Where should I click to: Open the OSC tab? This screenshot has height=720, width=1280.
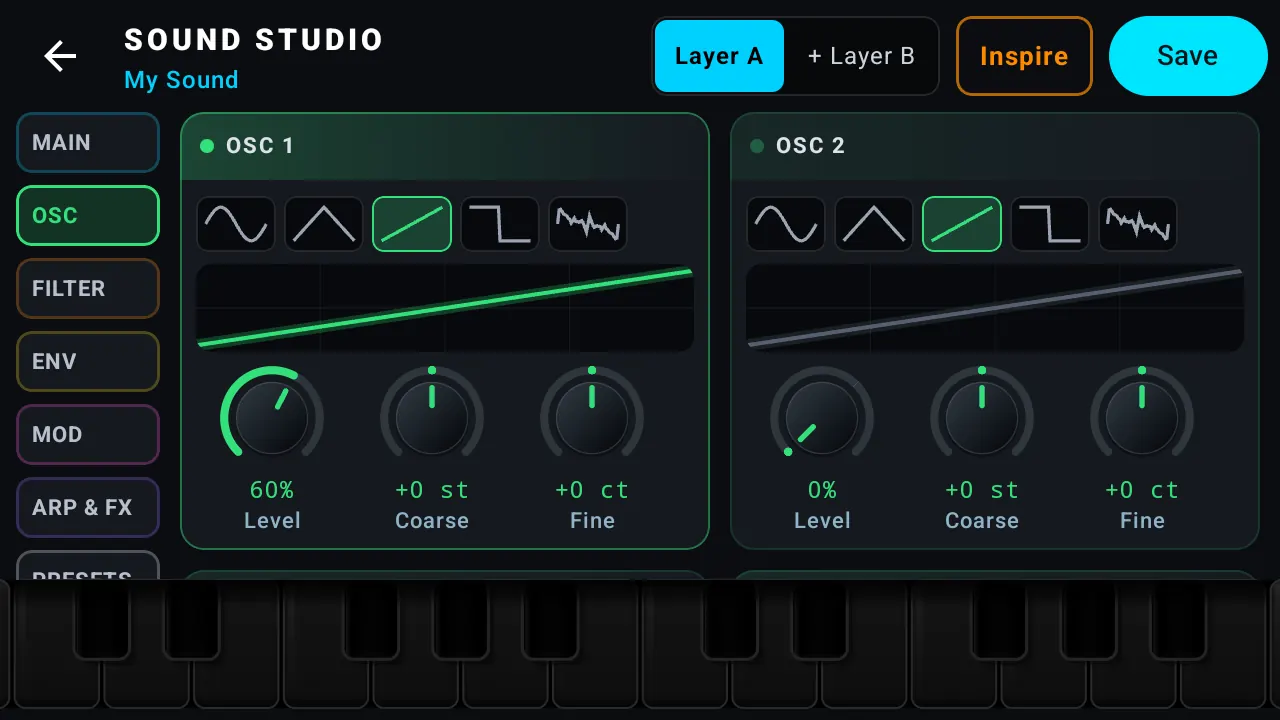click(88, 215)
